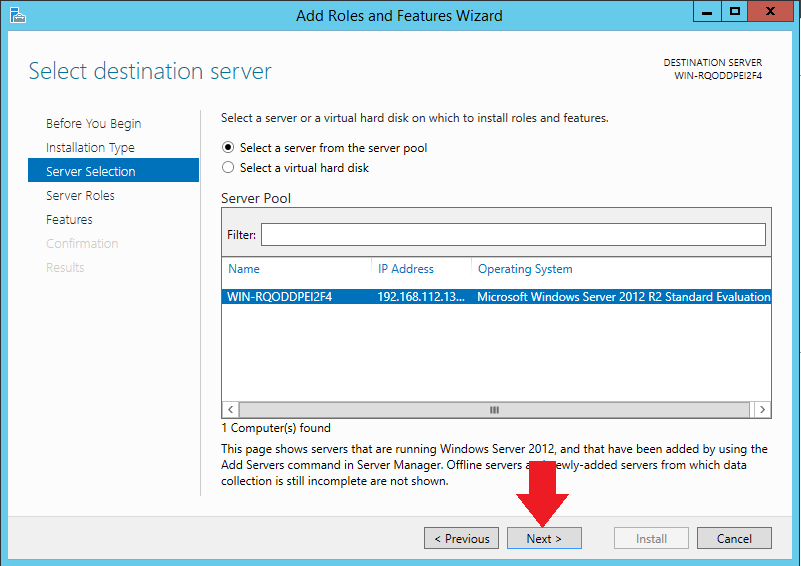Choose the virtual hard disk radio button
This screenshot has height=566, width=801.
[228, 168]
